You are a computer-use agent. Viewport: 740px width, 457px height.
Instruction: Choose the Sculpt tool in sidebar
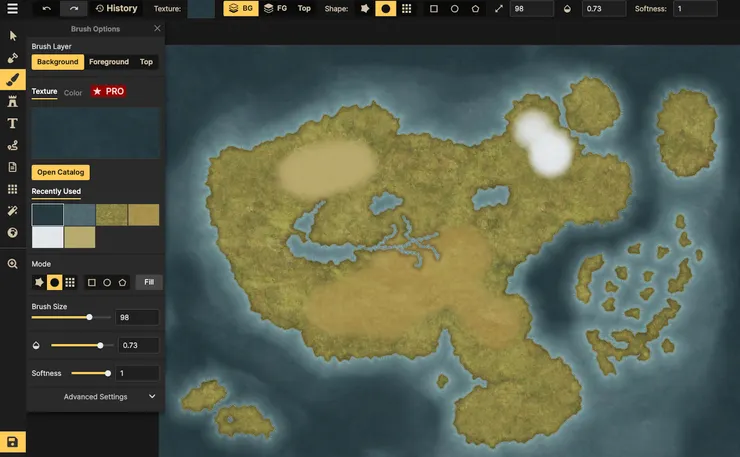pyautogui.click(x=13, y=58)
